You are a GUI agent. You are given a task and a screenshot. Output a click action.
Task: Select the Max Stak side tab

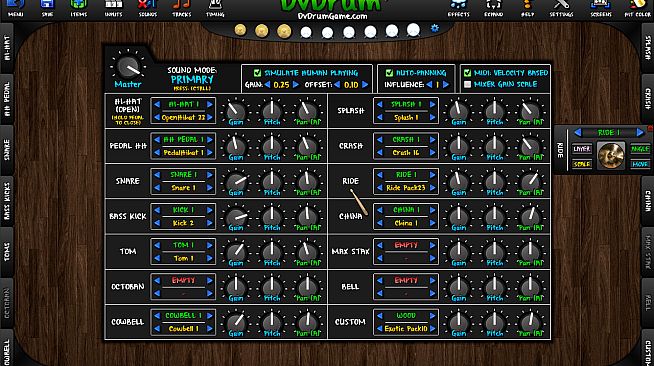(648, 252)
